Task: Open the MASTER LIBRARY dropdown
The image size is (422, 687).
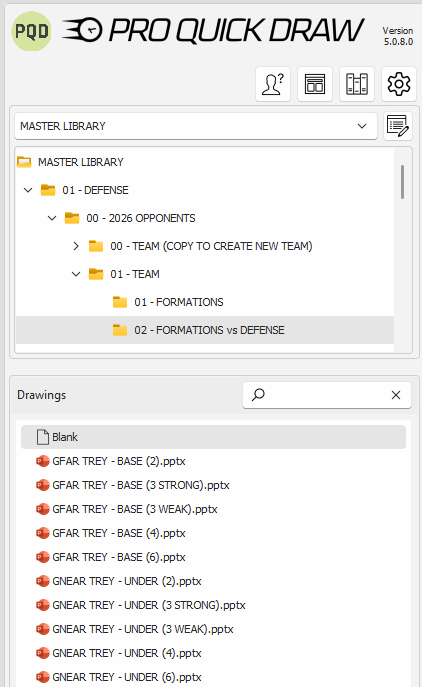Action: (196, 126)
